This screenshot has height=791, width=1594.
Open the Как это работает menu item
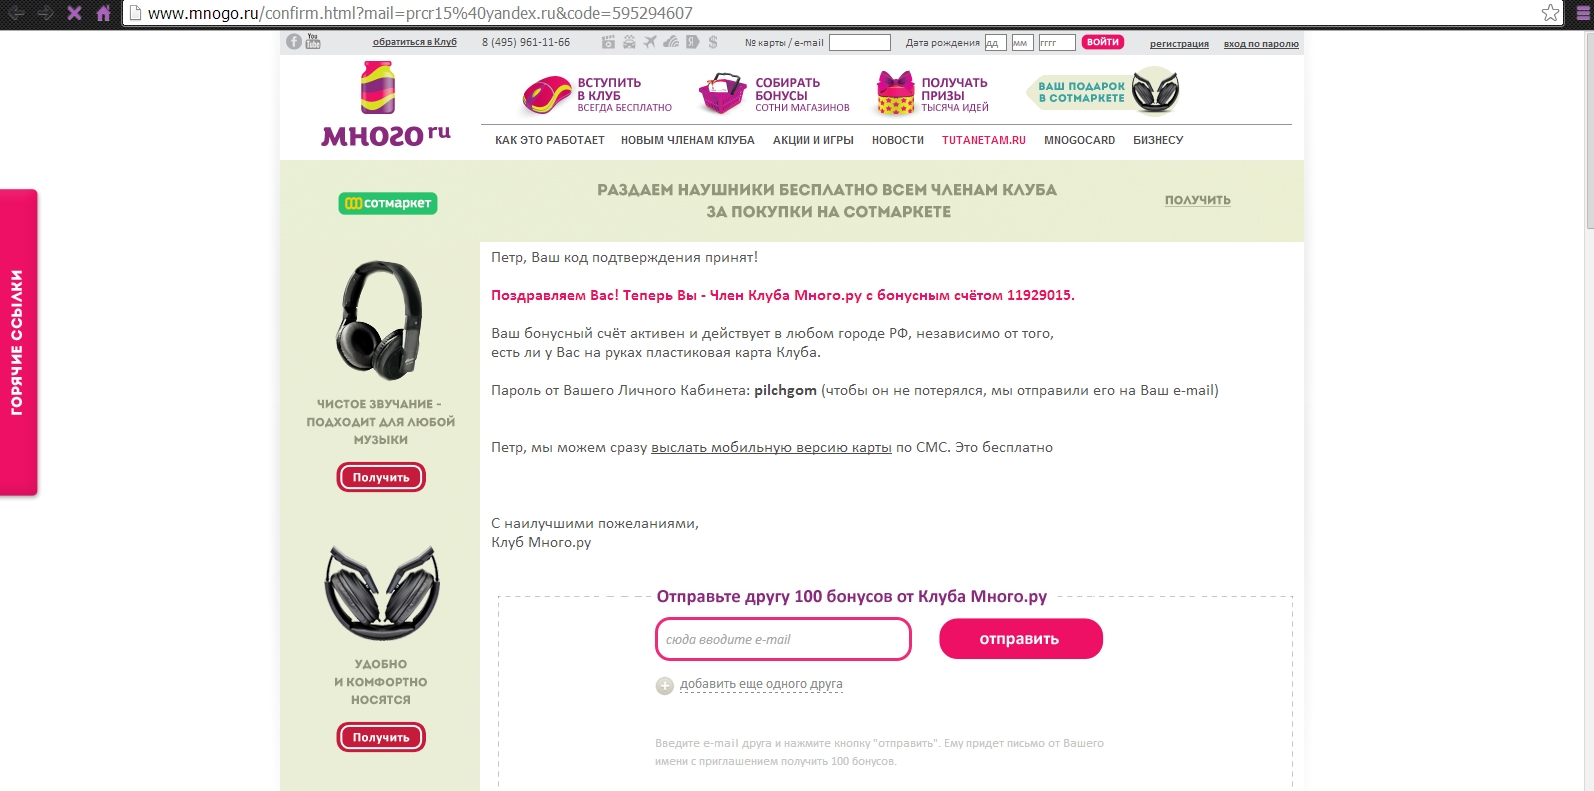click(x=550, y=140)
